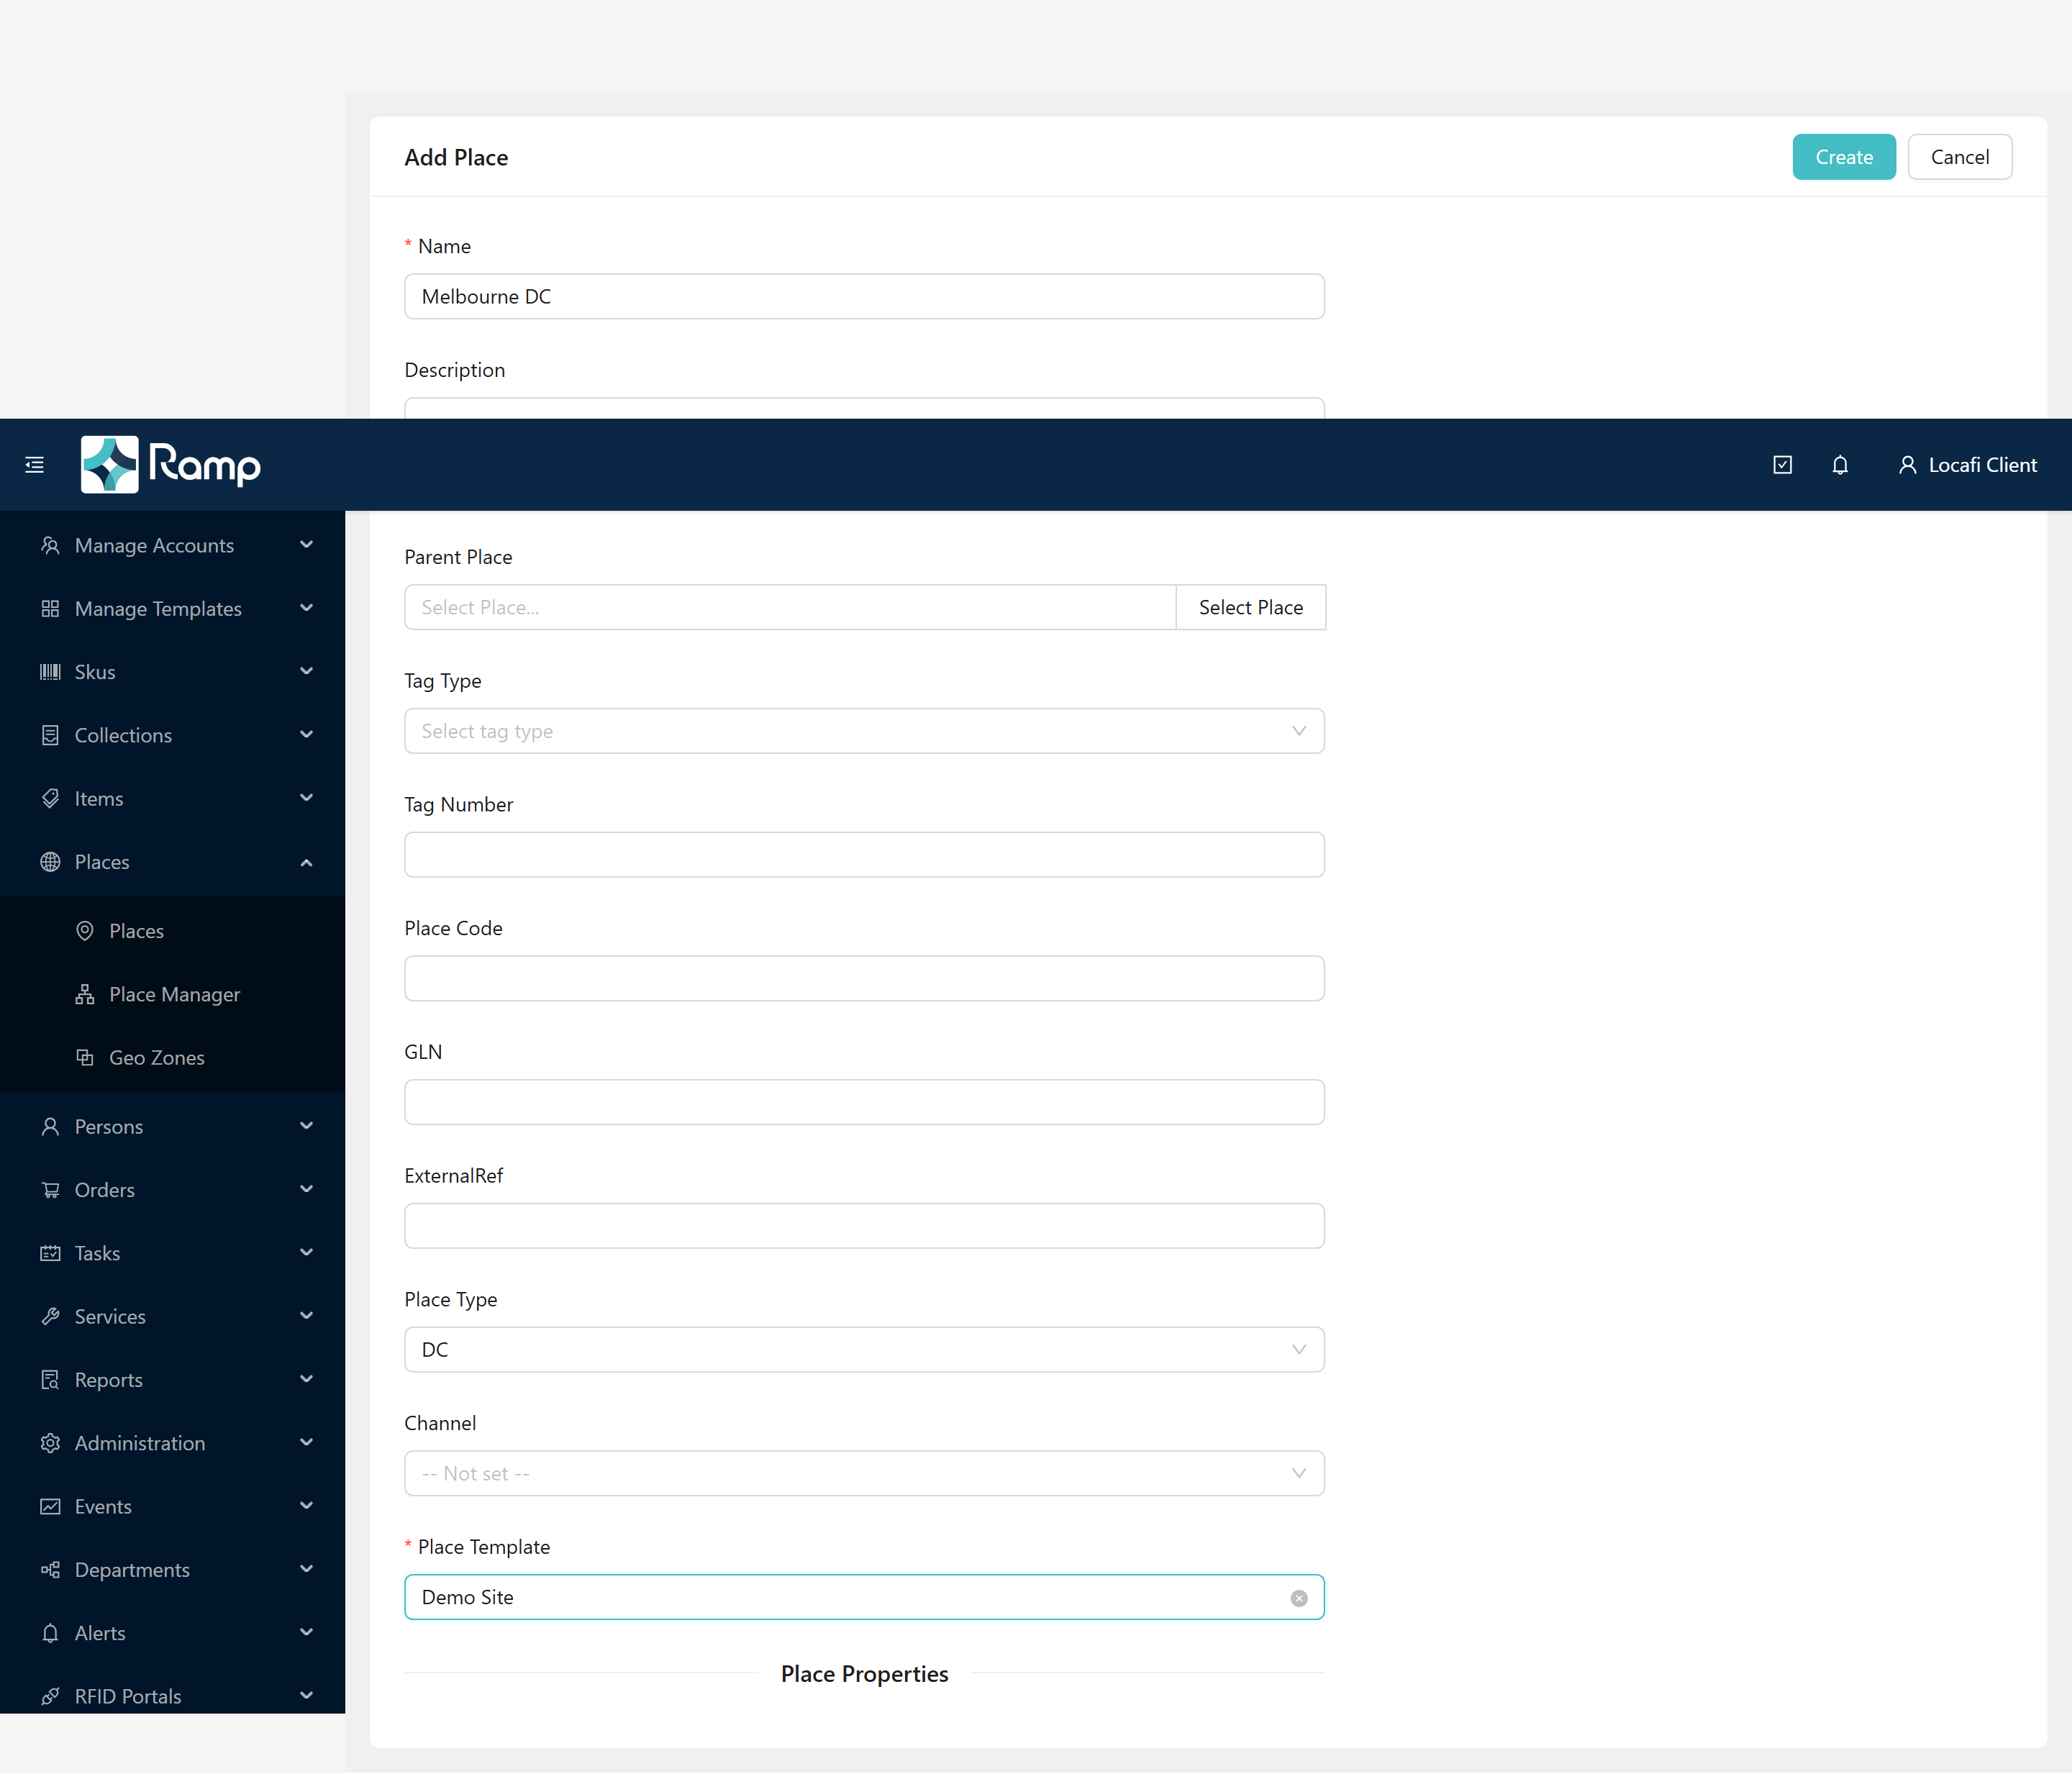
Task: Expand the Reports menu chevron
Action: coord(306,1379)
